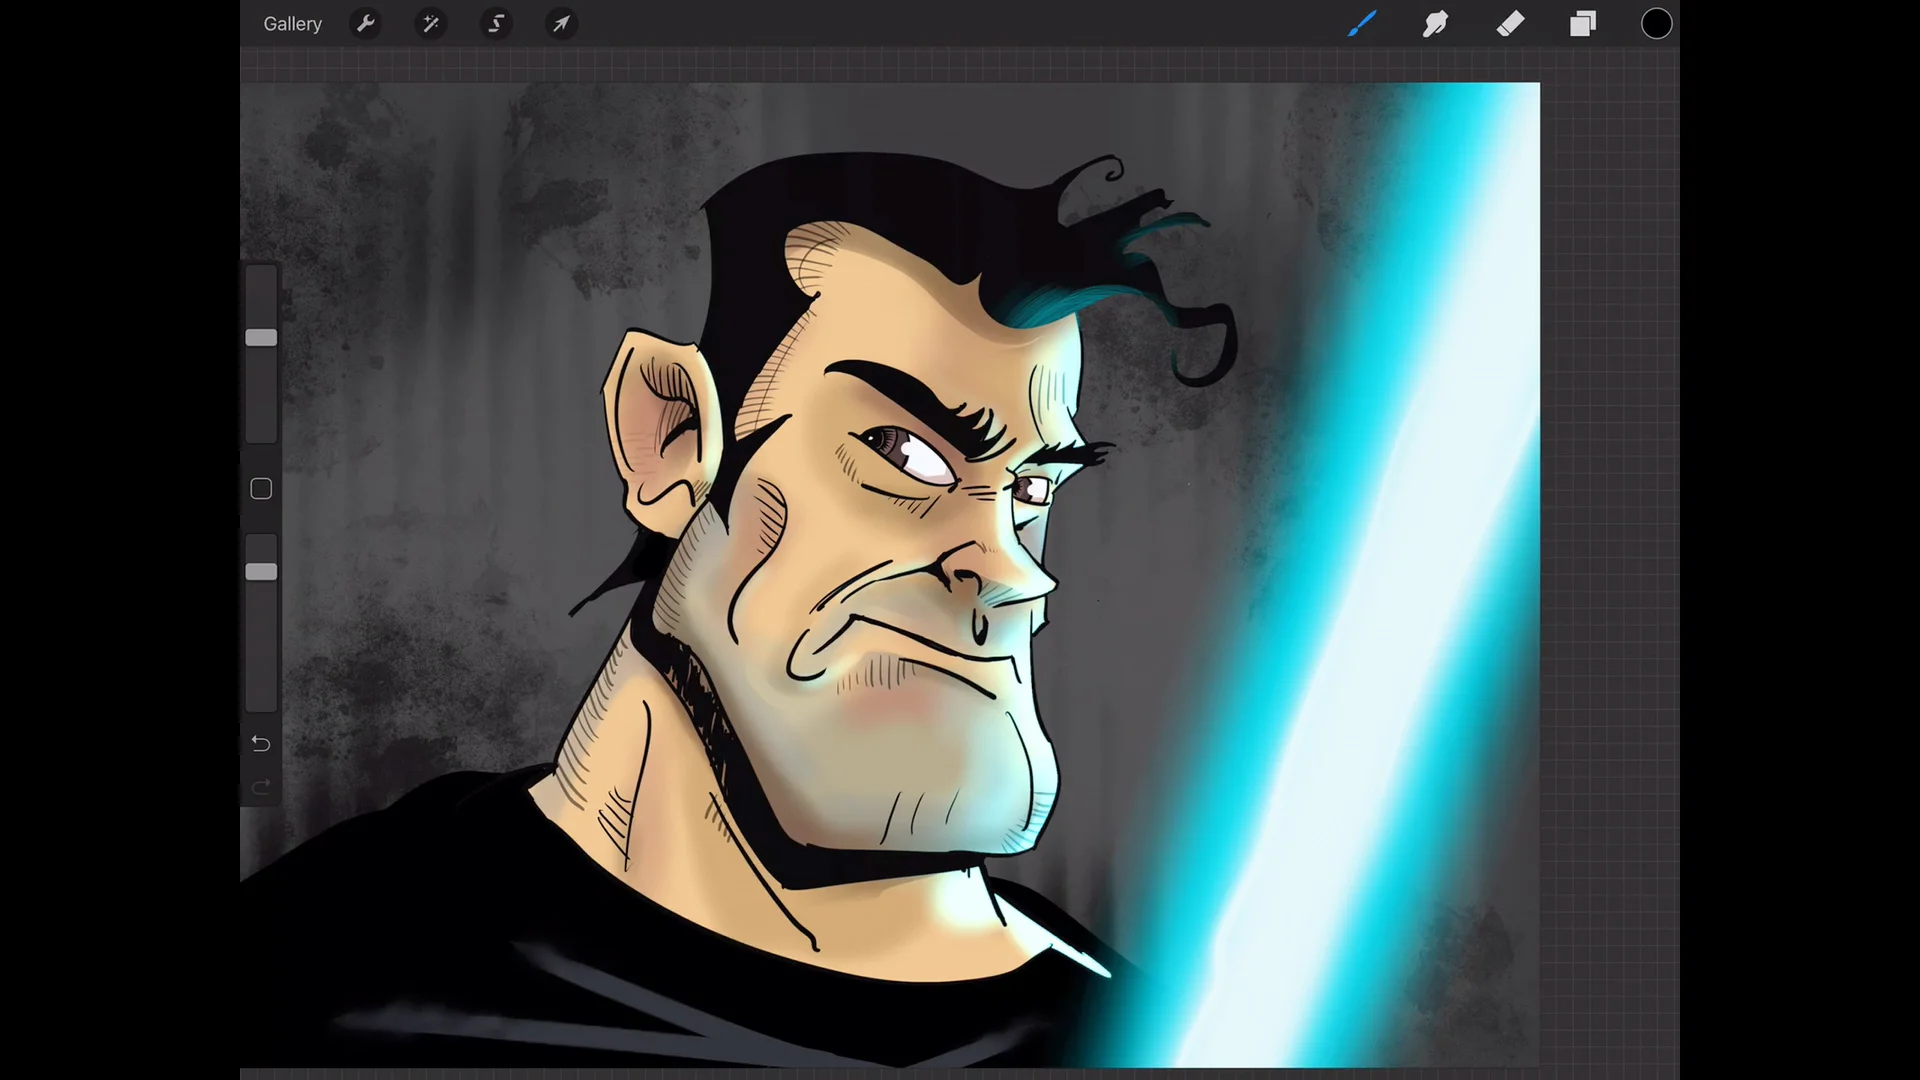Click the brush size slider handle
Image resolution: width=1920 pixels, height=1080 pixels.
tap(261, 338)
